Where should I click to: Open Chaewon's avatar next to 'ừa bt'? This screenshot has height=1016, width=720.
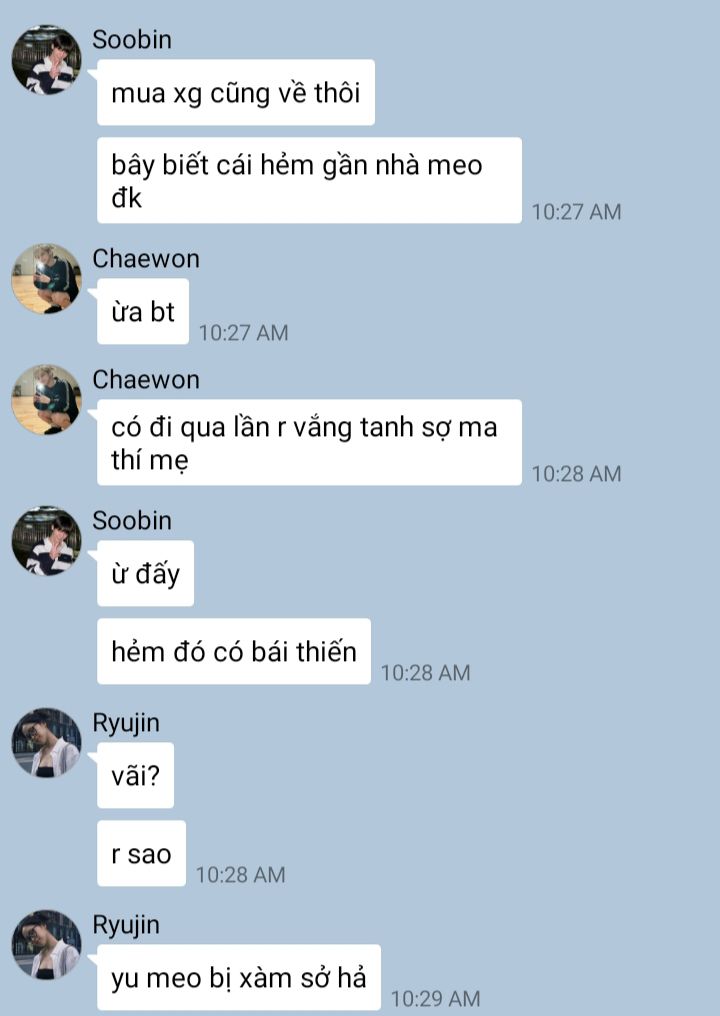pos(47,279)
